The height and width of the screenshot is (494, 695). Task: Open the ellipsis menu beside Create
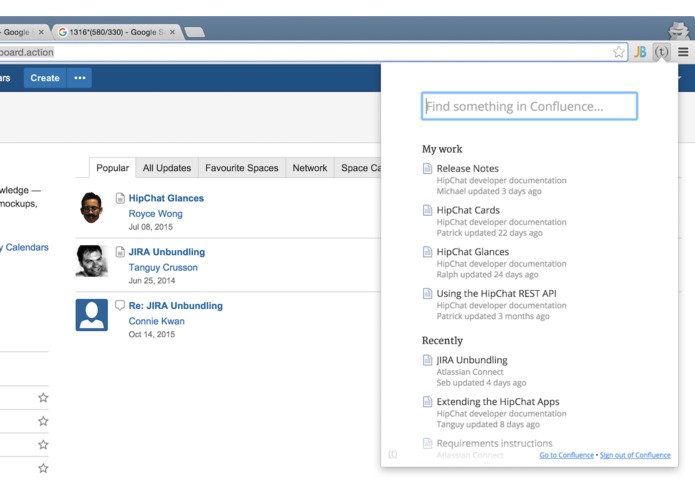[80, 78]
